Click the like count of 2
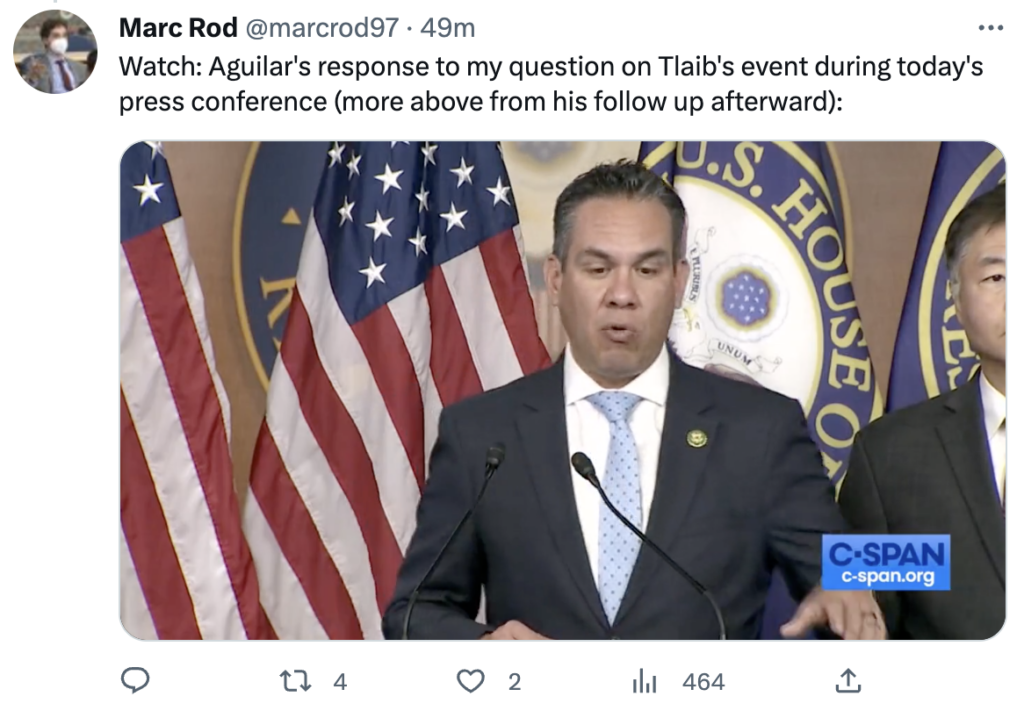 pyautogui.click(x=514, y=682)
